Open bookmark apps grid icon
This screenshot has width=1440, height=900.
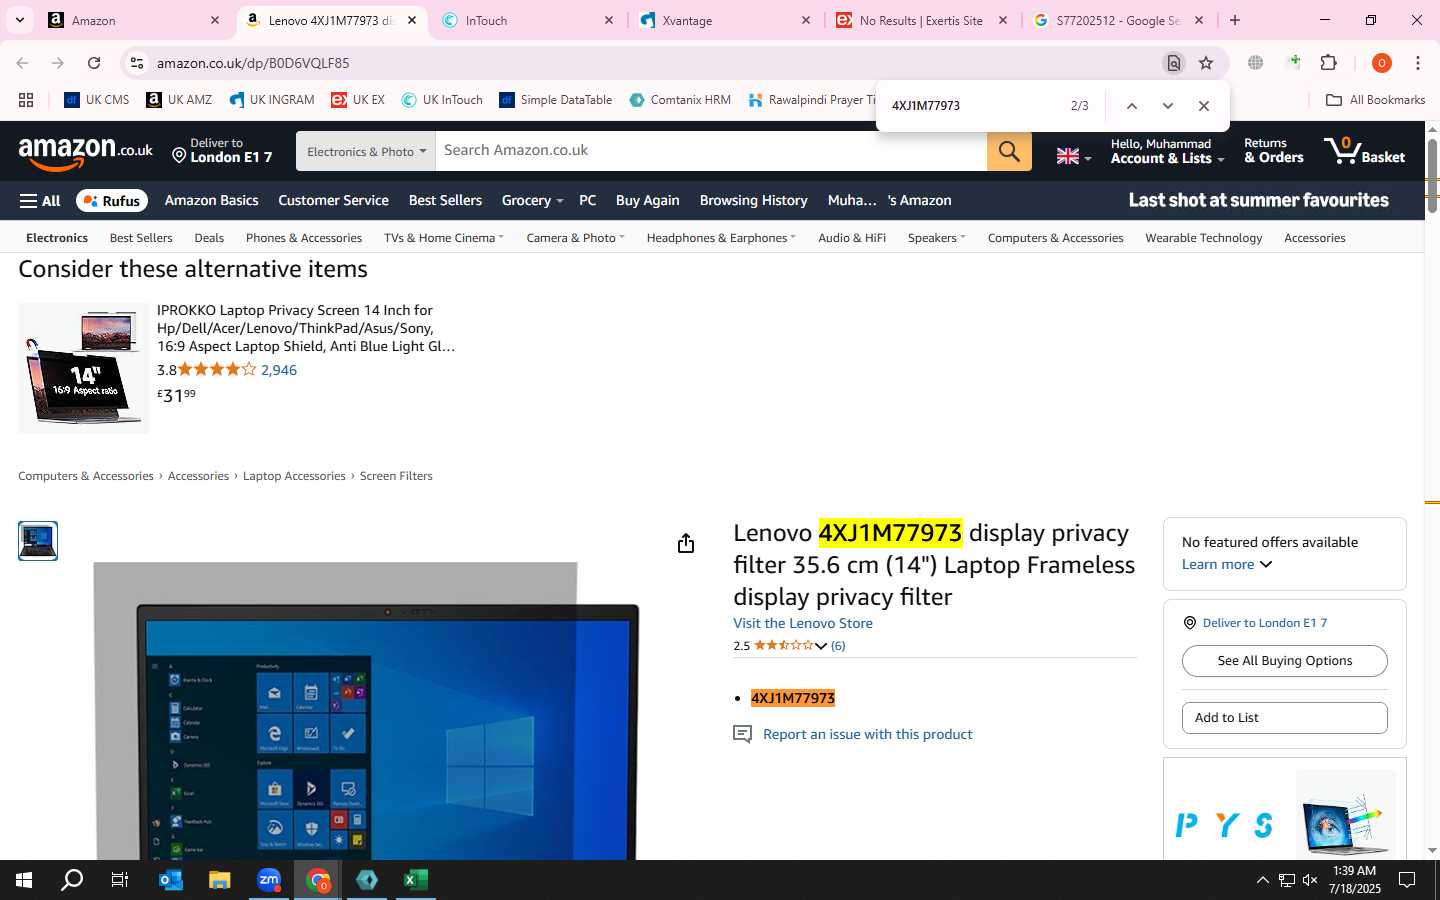(26, 100)
